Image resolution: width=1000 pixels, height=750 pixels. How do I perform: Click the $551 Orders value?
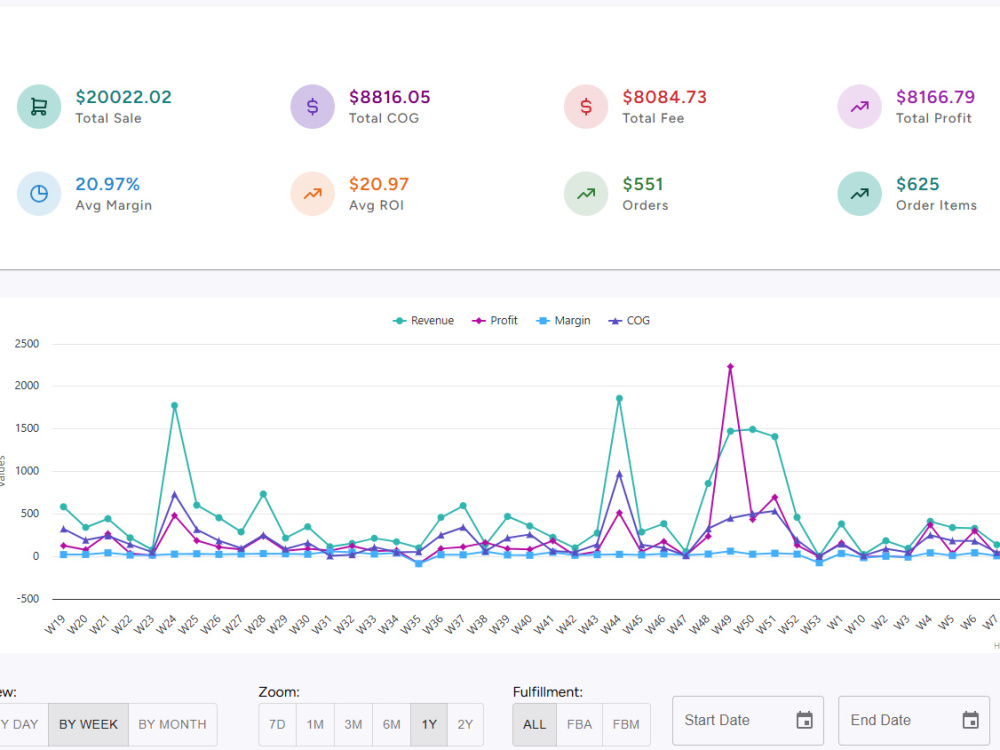click(x=643, y=184)
